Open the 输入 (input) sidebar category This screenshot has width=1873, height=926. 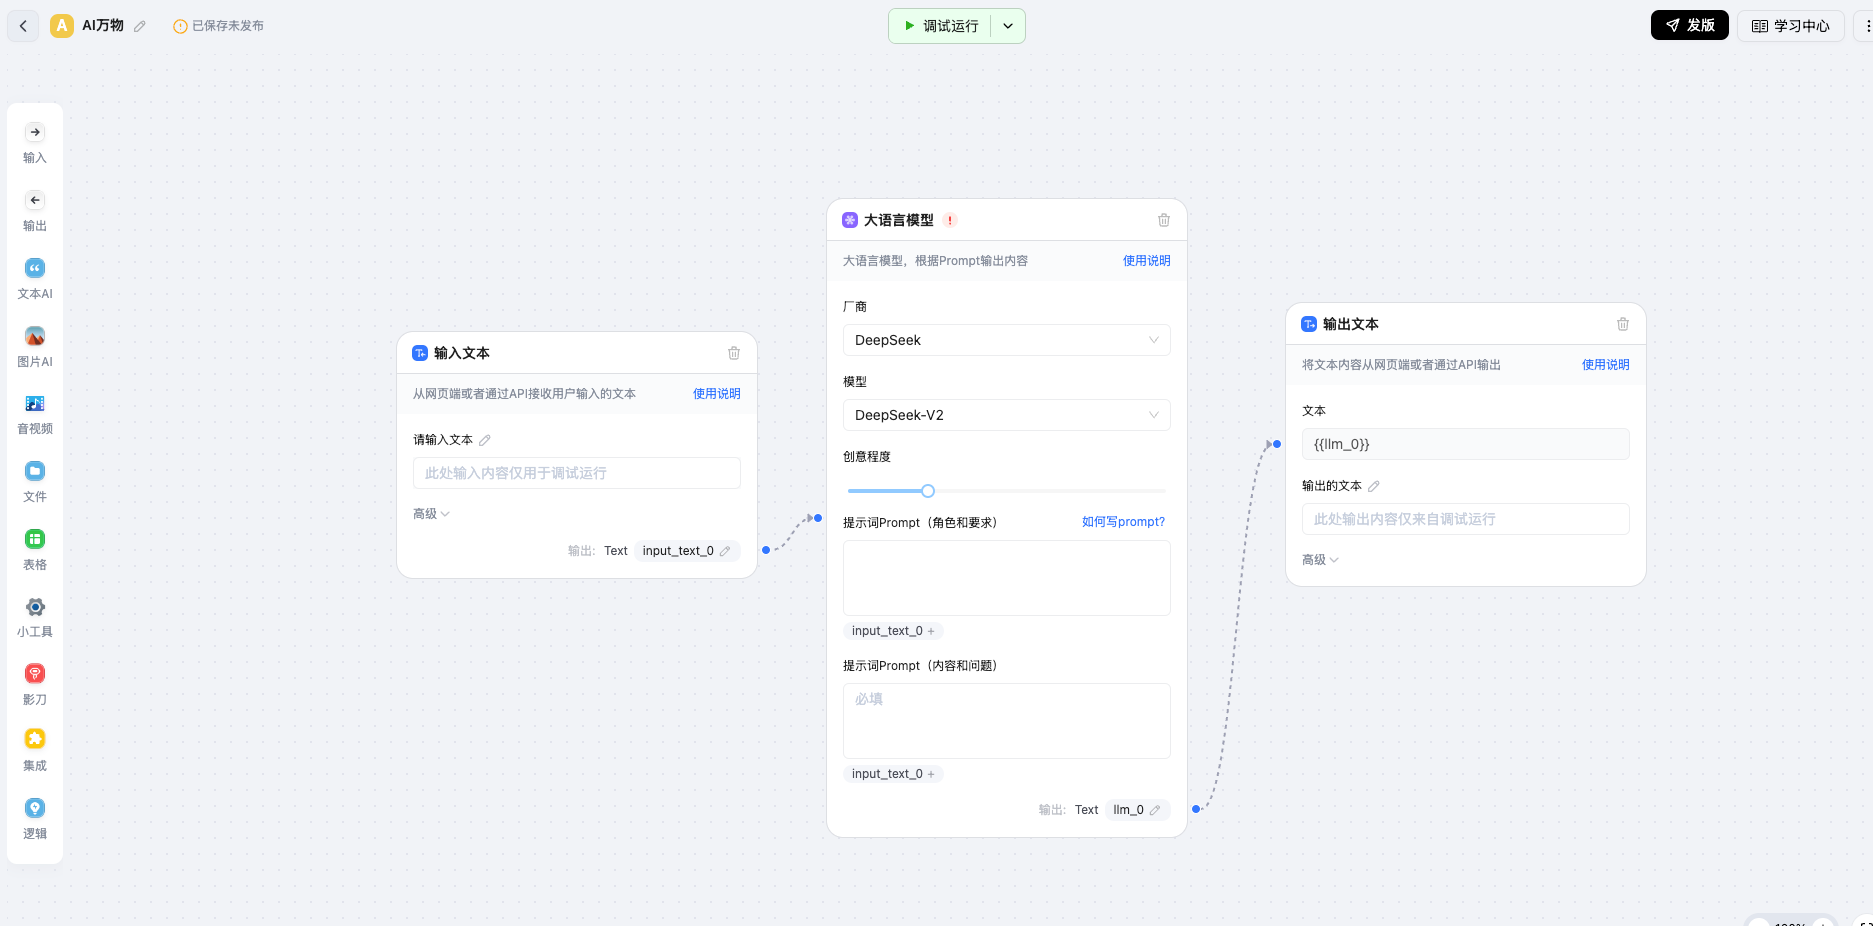pos(35,143)
